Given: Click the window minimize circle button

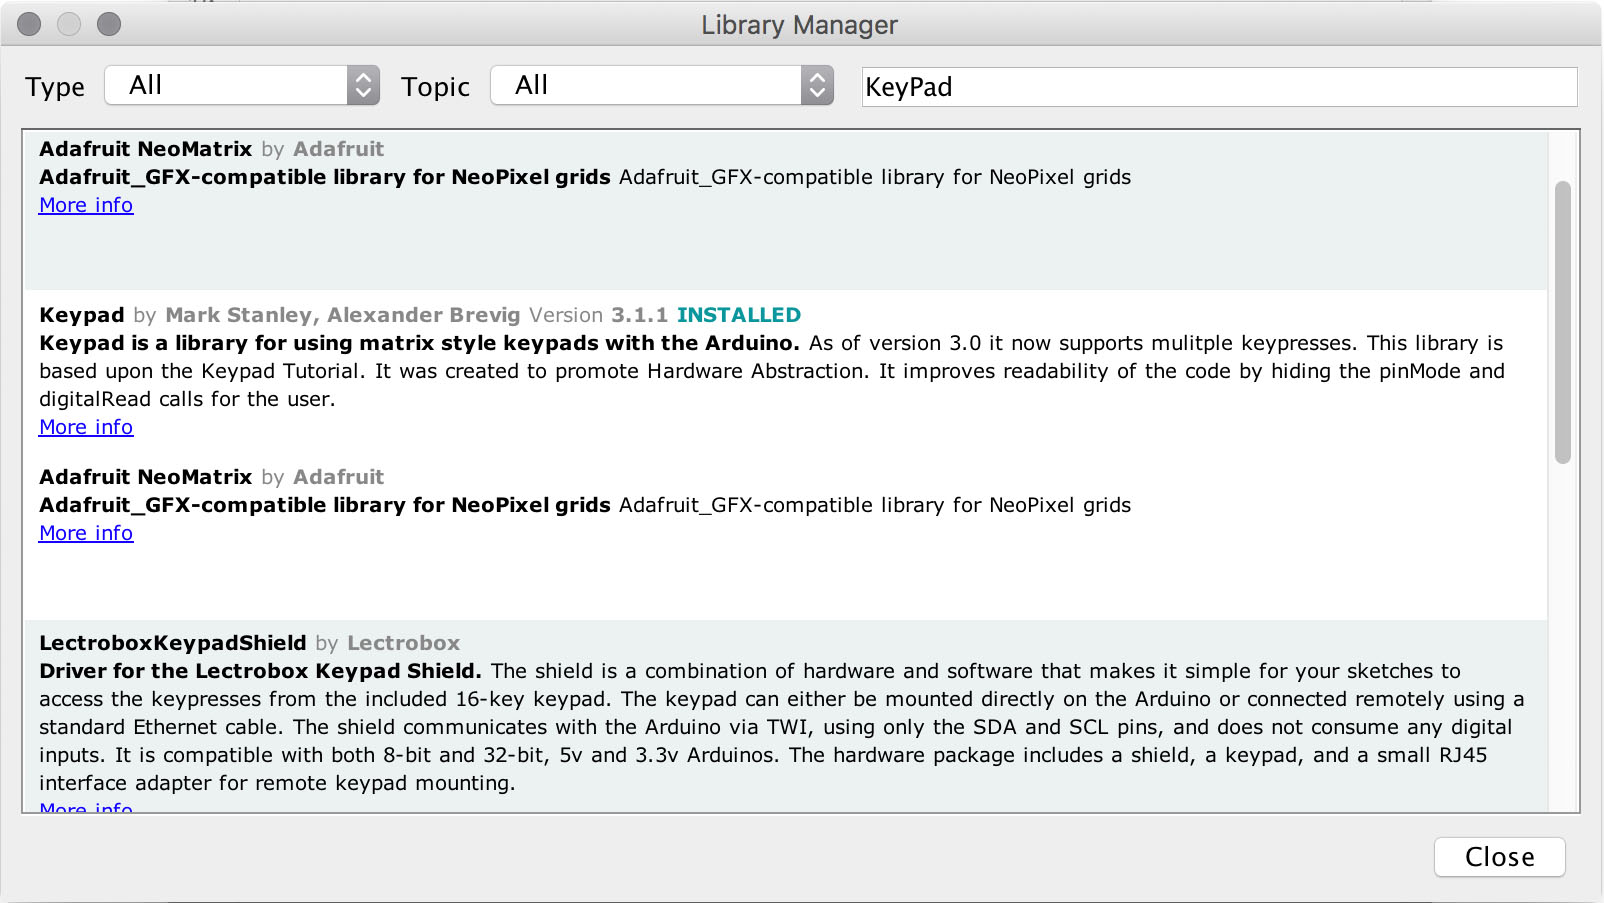Looking at the screenshot, I should click(x=69, y=24).
